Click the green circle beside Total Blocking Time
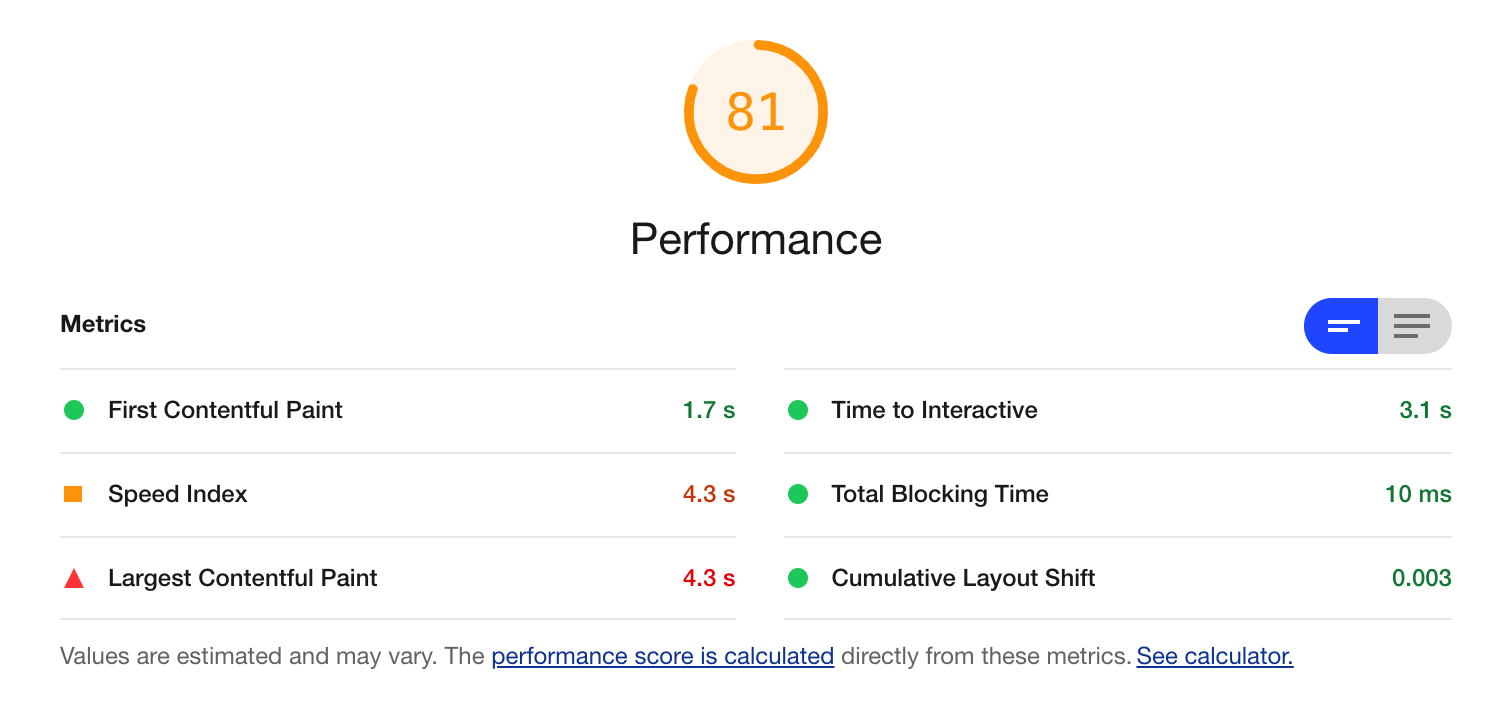 (798, 494)
